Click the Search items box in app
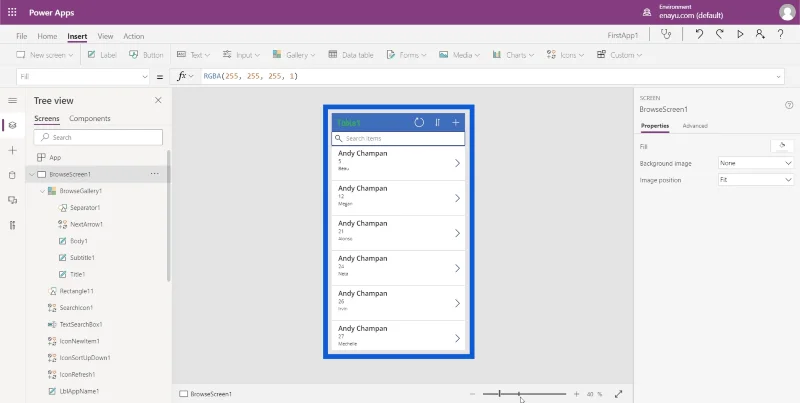Image resolution: width=800 pixels, height=403 pixels. click(x=398, y=138)
